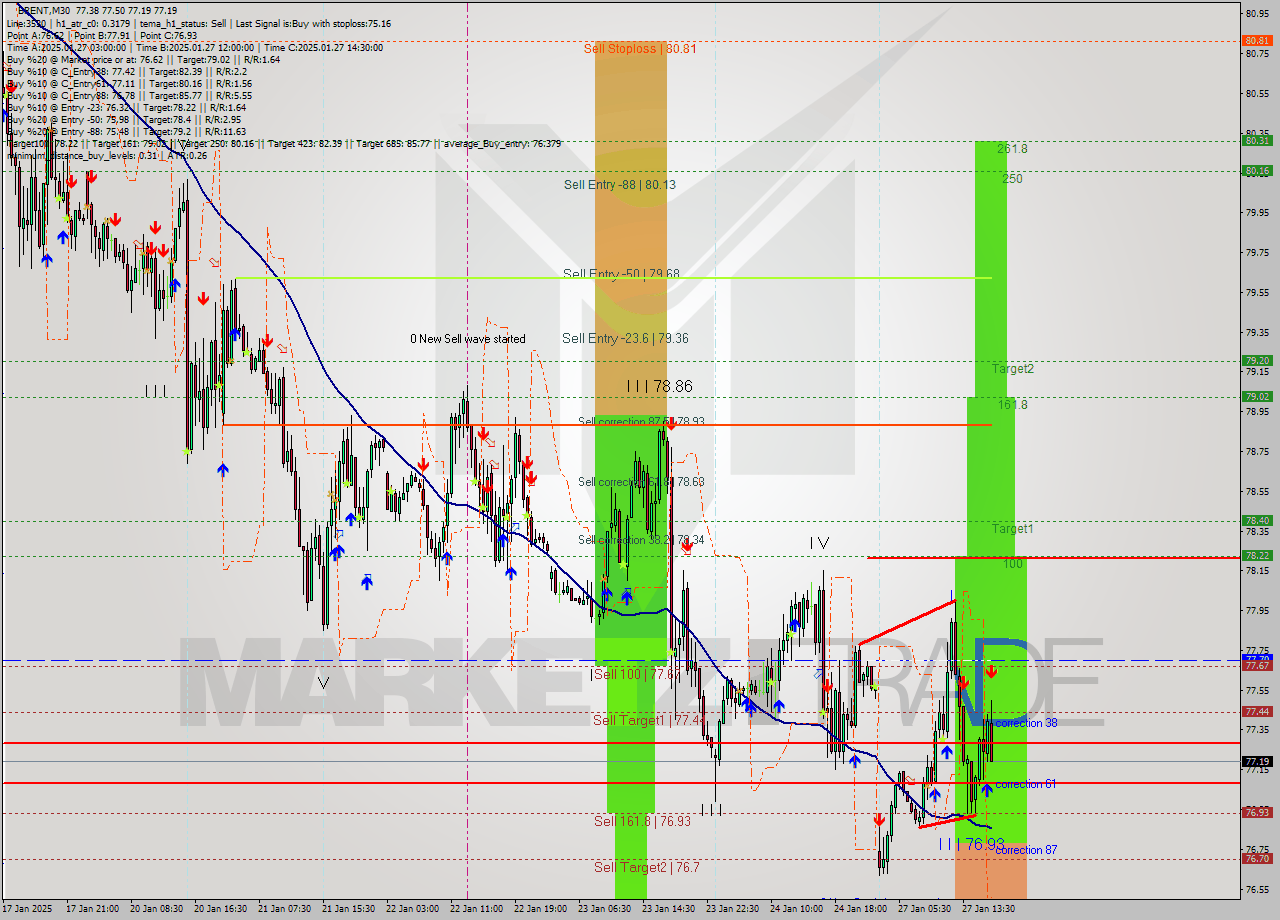Click the blue 'correction 87' label

click(x=1026, y=849)
